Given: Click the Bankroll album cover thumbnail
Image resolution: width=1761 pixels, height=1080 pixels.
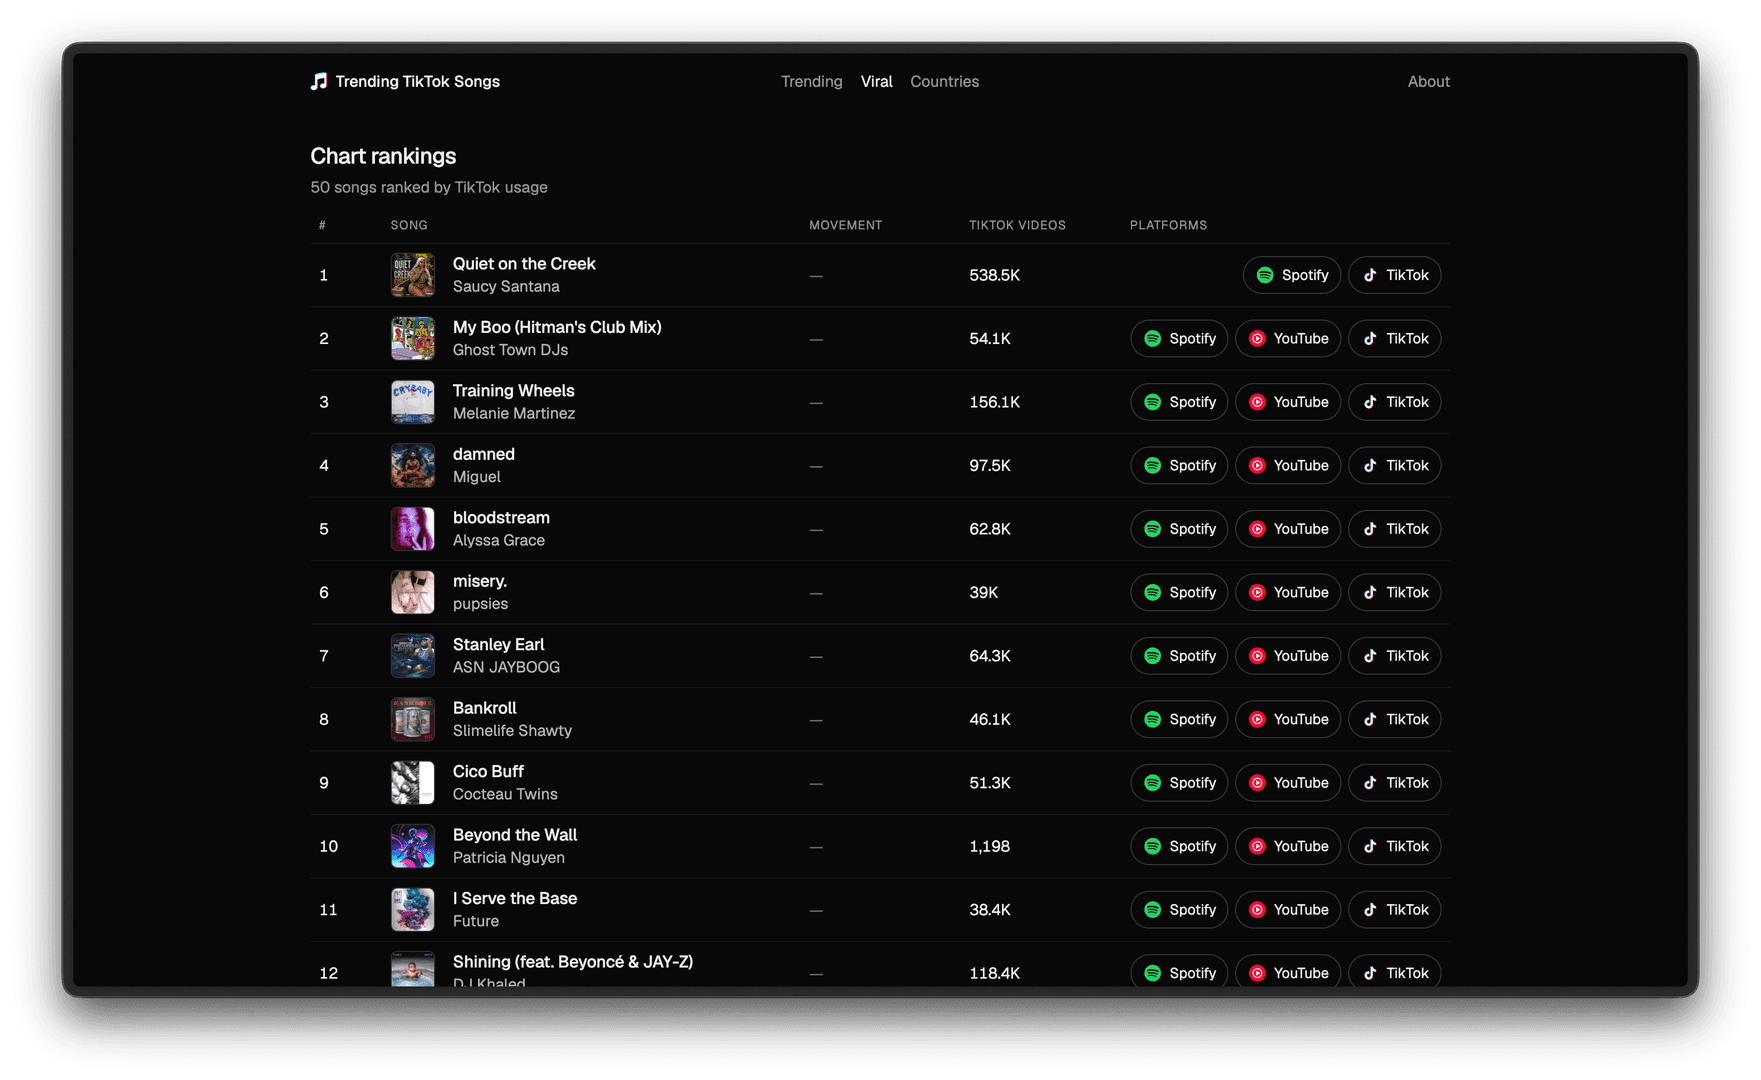Looking at the screenshot, I should 412,720.
